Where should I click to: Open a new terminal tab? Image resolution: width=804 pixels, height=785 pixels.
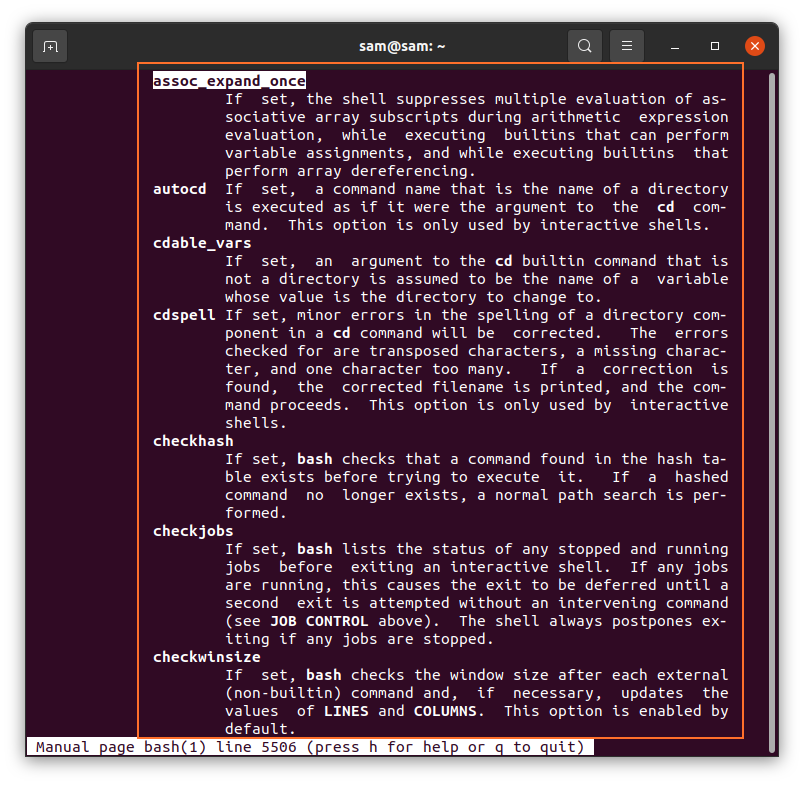tap(50, 46)
